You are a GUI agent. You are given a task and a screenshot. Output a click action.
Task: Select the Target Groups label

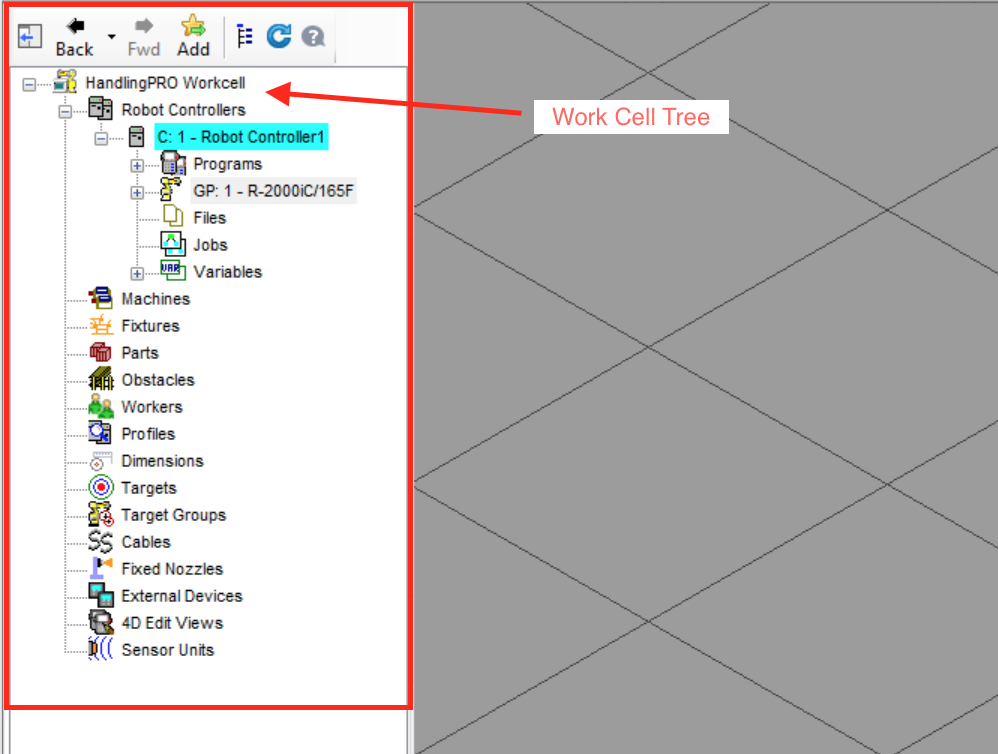click(174, 515)
